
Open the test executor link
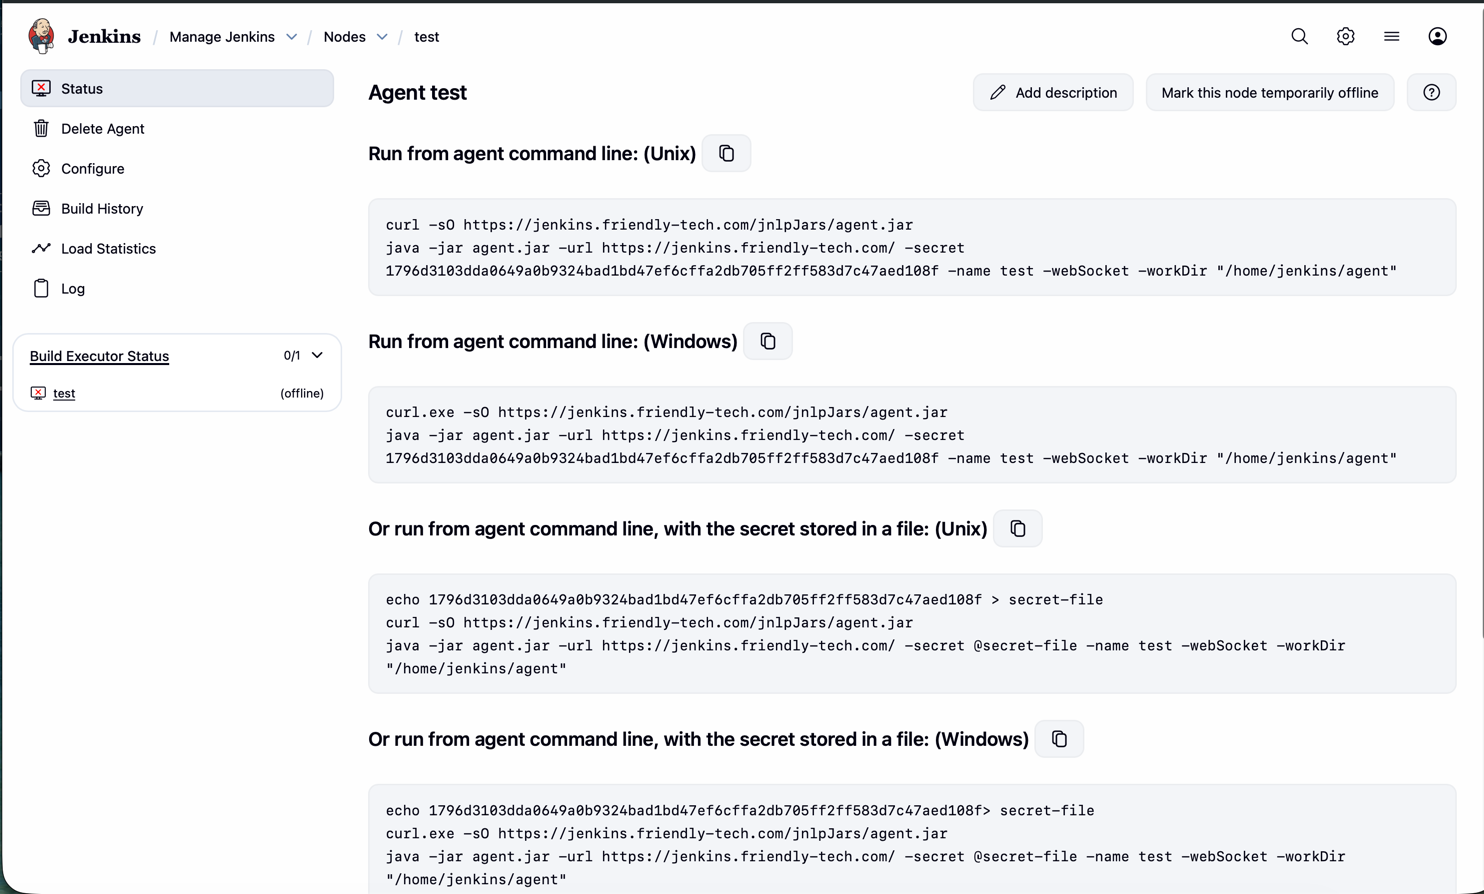tap(64, 393)
